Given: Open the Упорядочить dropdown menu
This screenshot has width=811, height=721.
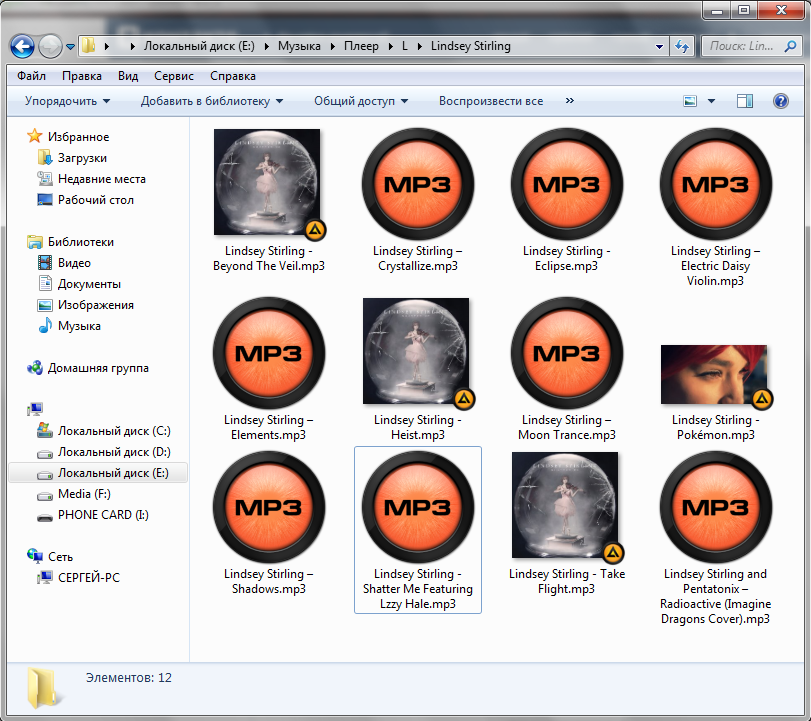Looking at the screenshot, I should [x=67, y=101].
